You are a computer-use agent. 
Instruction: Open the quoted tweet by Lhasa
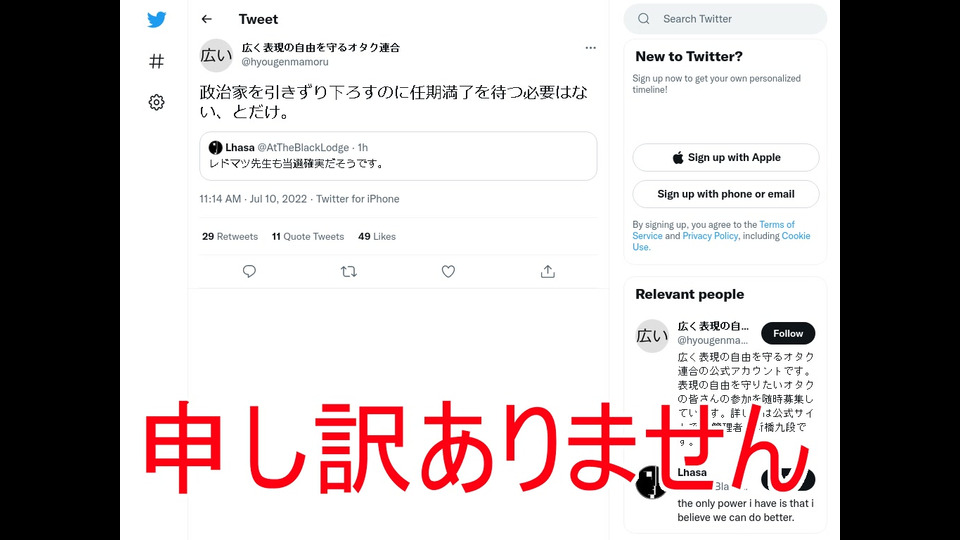398,156
